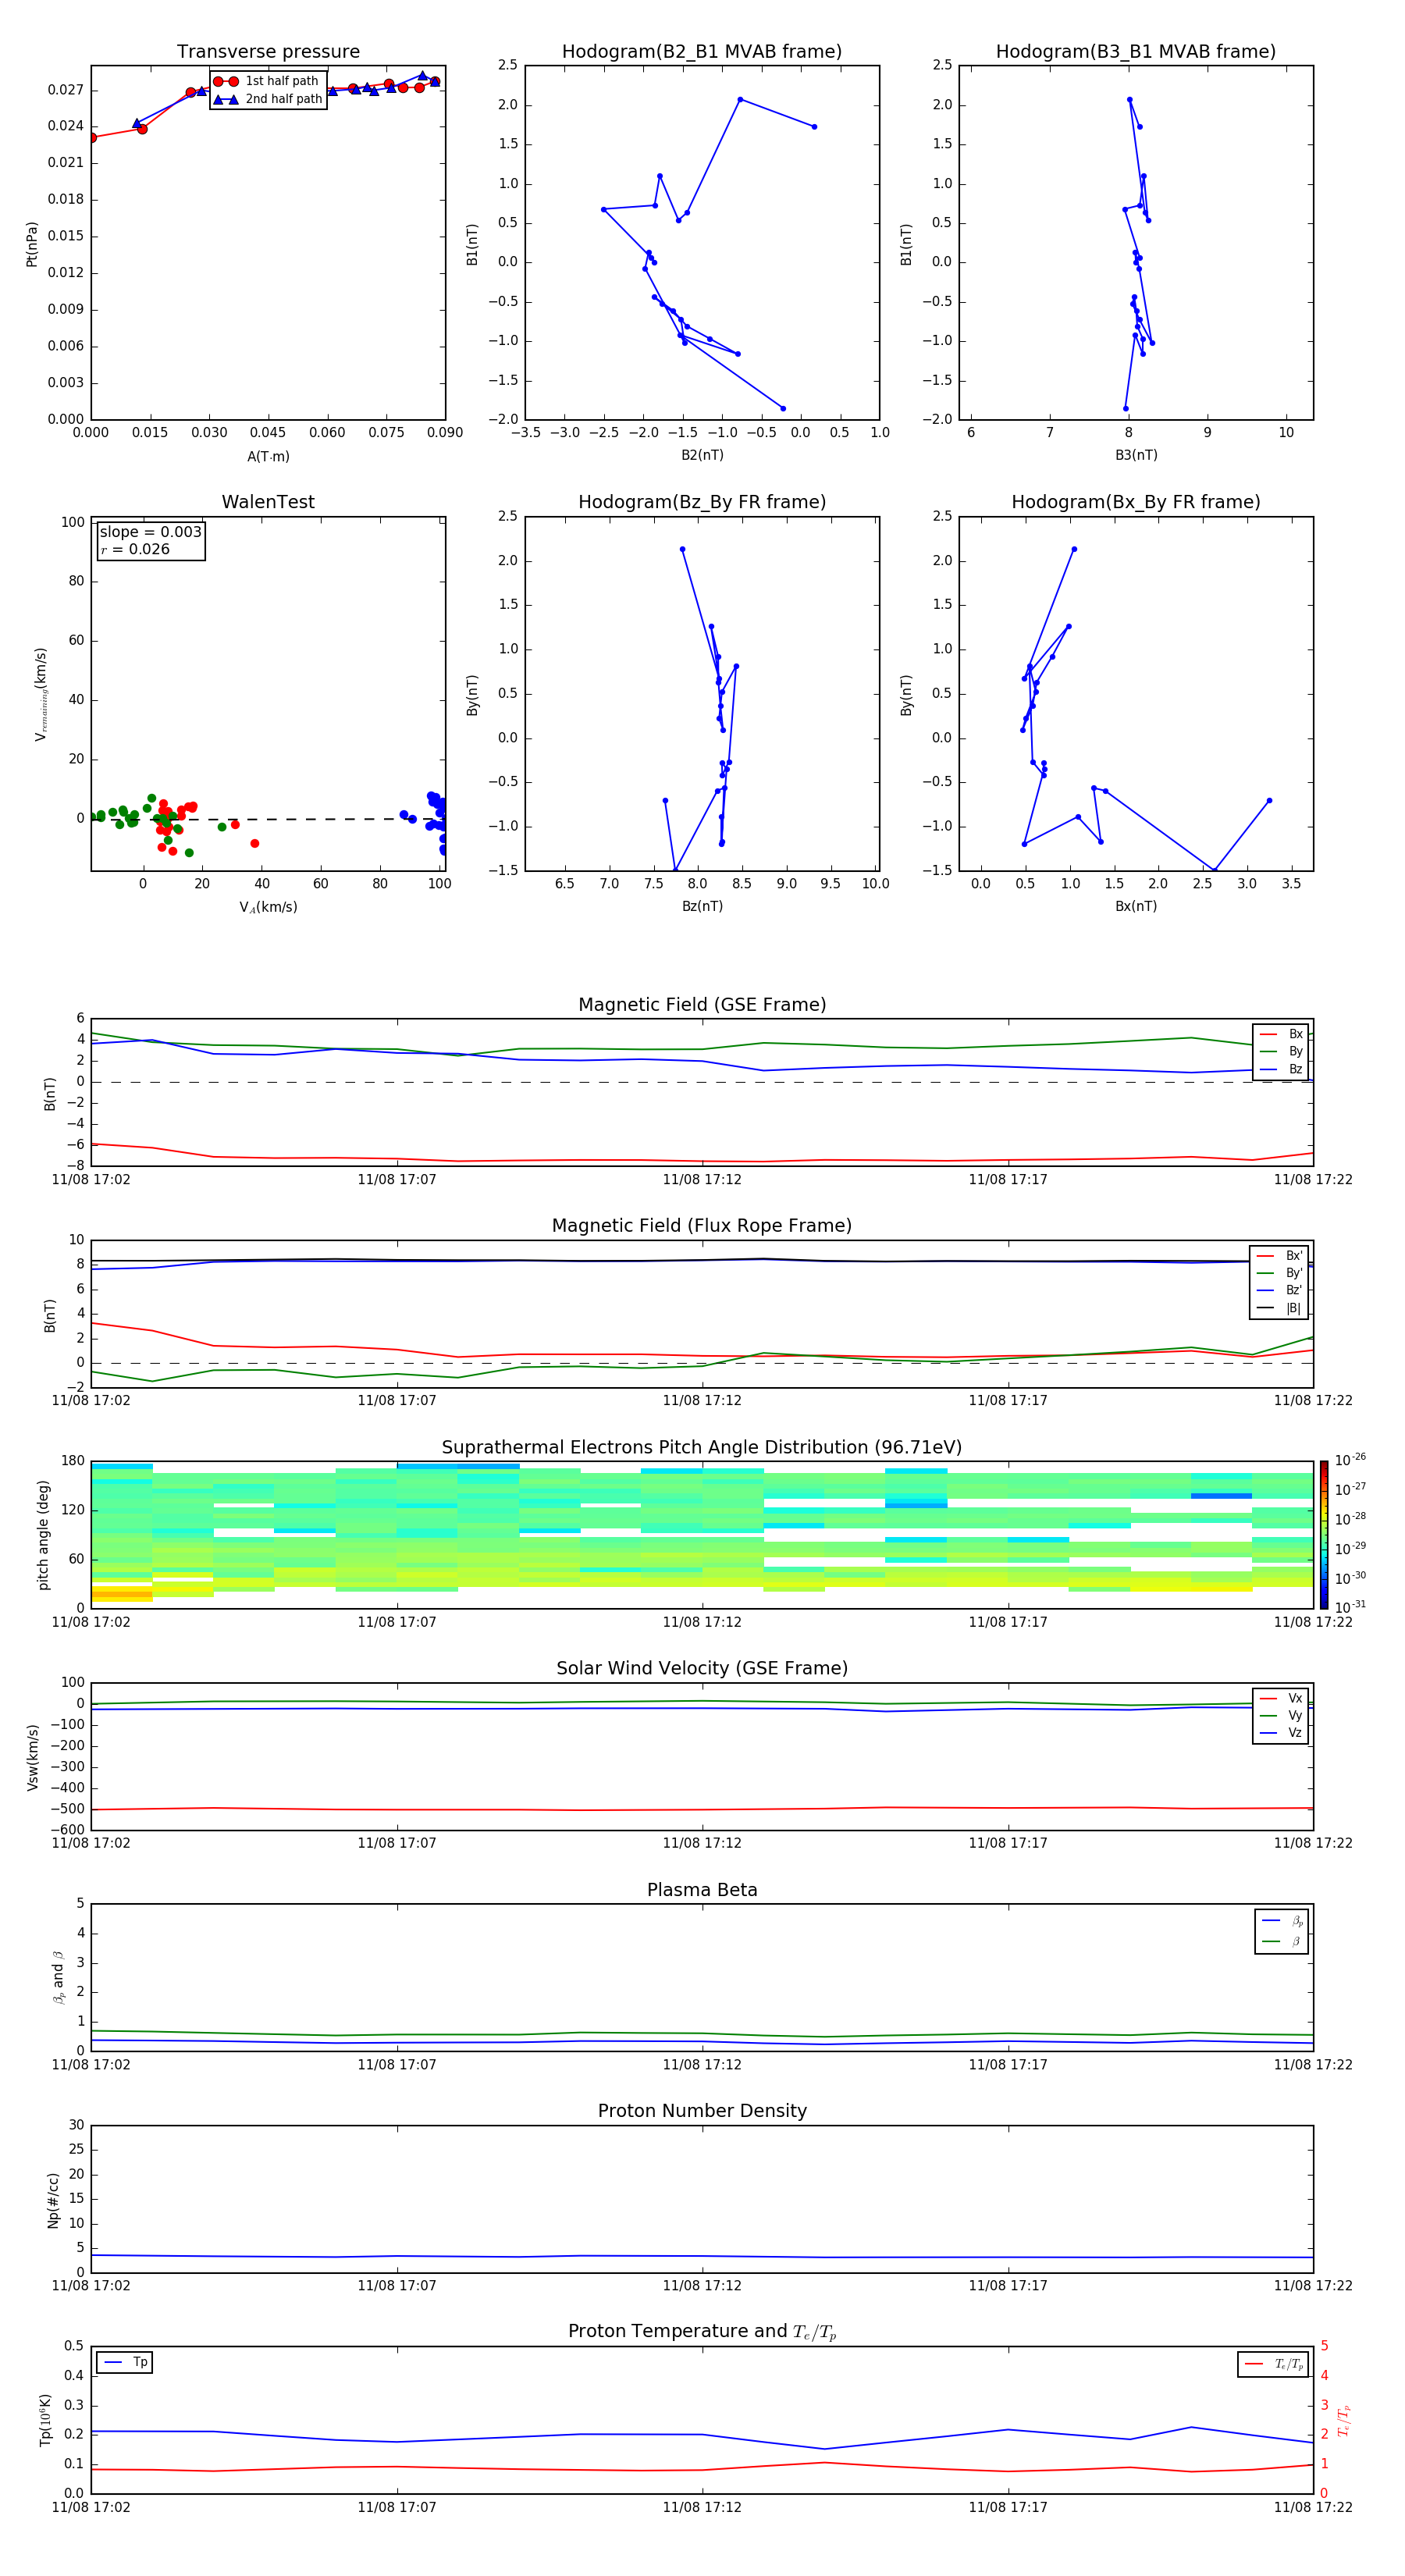The width and height of the screenshot is (1405, 2576).
Task: Click the 'Proton Temperature and Te/Tp' title
Action: [x=702, y=2332]
